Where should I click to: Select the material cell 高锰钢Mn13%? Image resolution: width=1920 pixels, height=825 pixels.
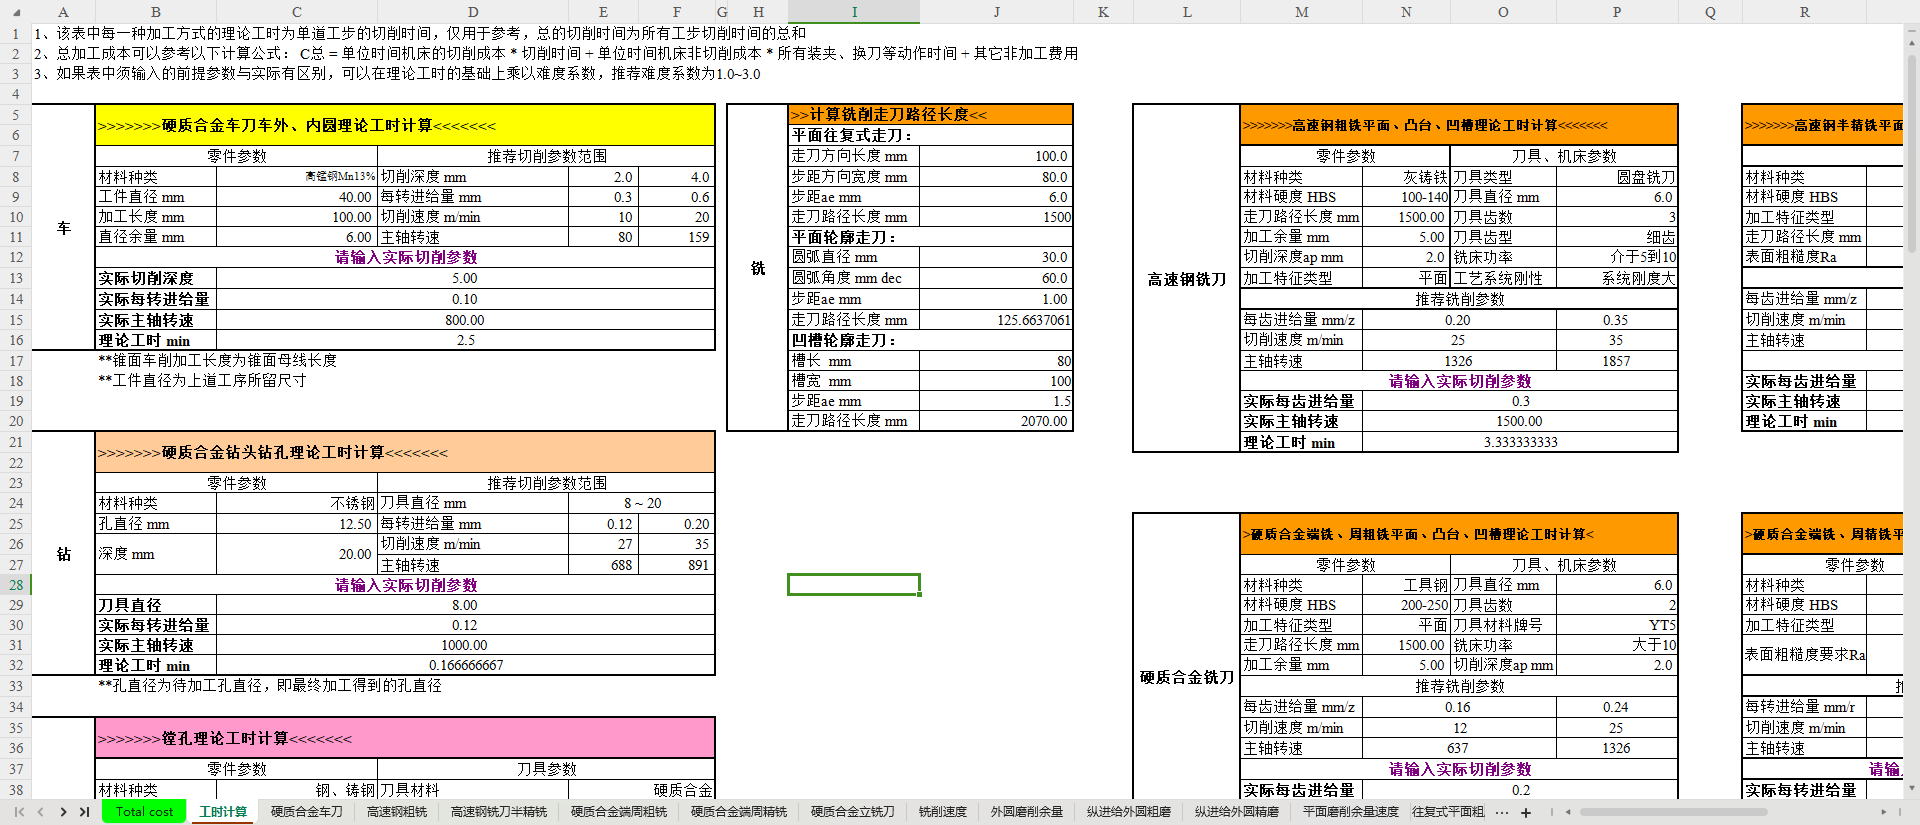pyautogui.click(x=297, y=176)
